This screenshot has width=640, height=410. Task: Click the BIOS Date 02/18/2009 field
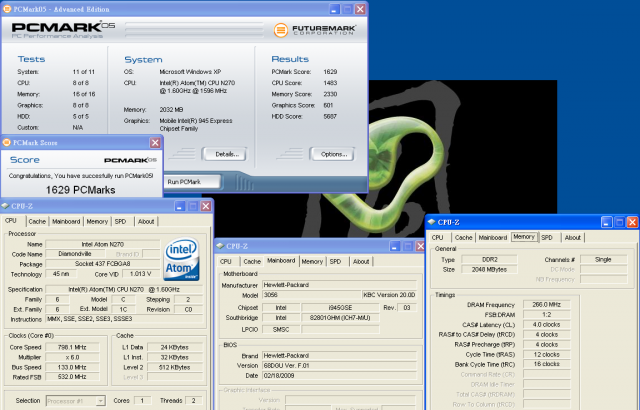pyautogui.click(x=339, y=375)
